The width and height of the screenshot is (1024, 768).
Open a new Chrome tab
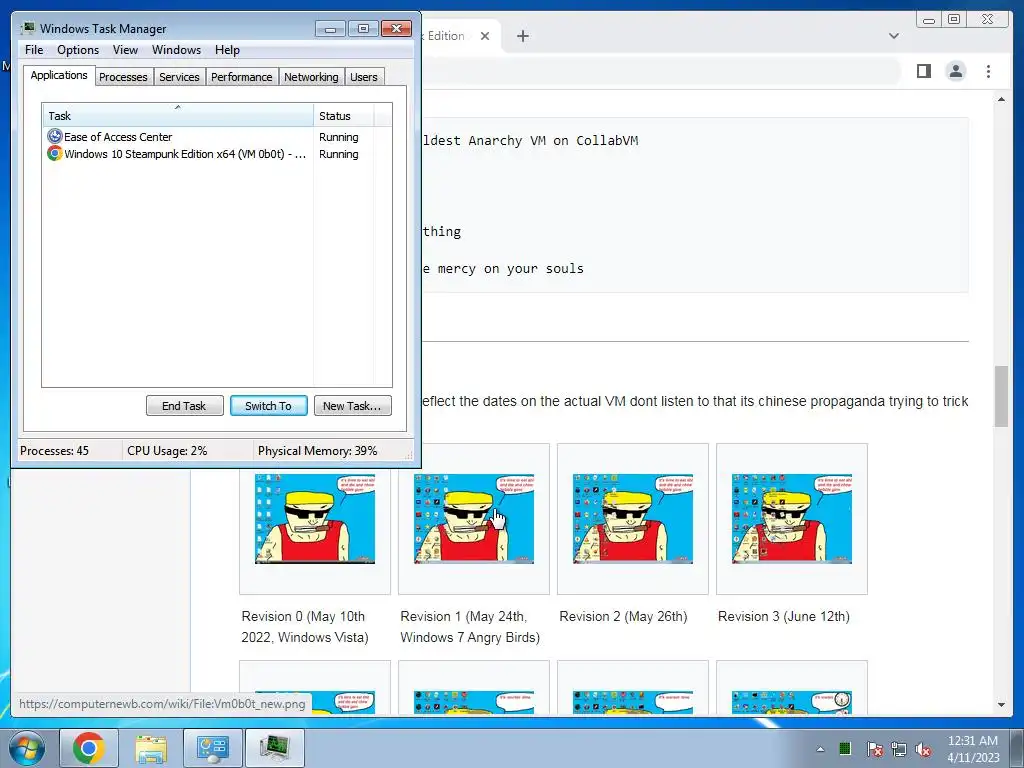pos(522,36)
